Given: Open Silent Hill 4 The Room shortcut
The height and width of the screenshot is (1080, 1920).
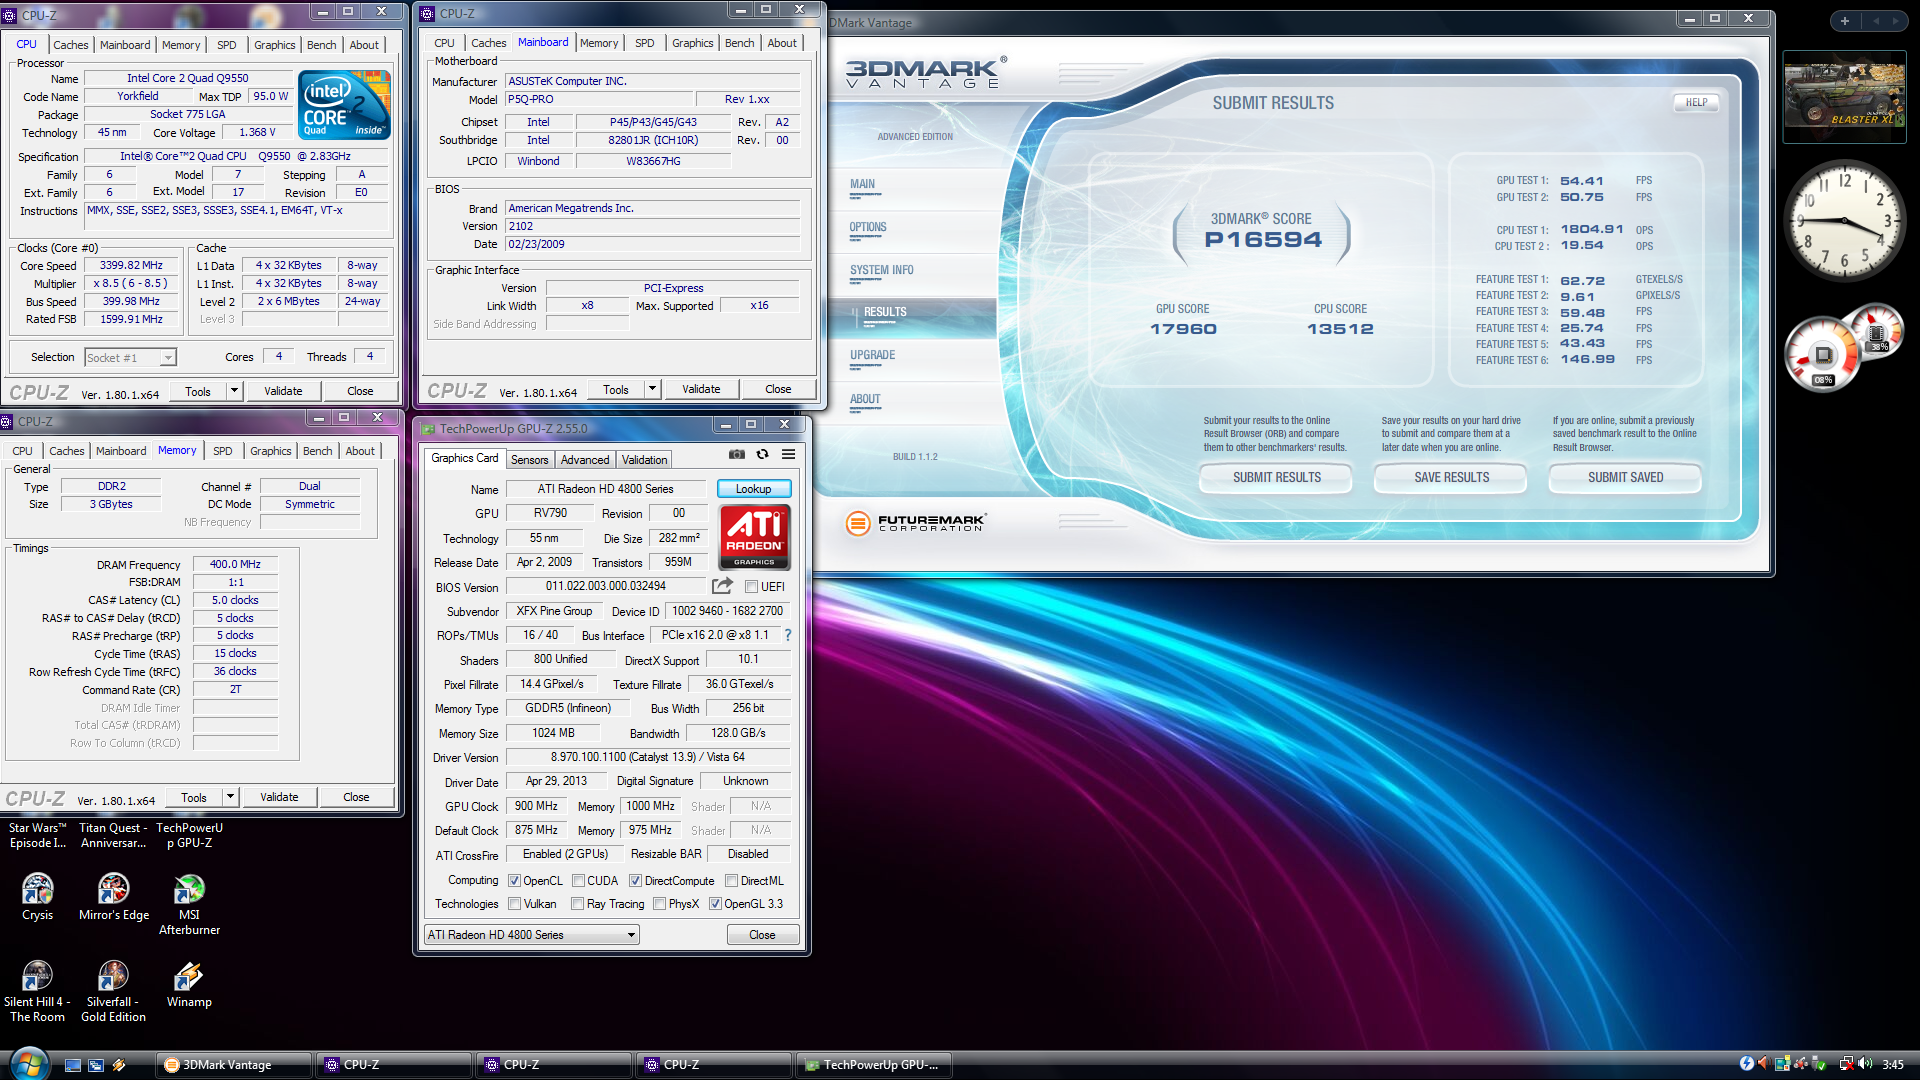Looking at the screenshot, I should pyautogui.click(x=37, y=991).
